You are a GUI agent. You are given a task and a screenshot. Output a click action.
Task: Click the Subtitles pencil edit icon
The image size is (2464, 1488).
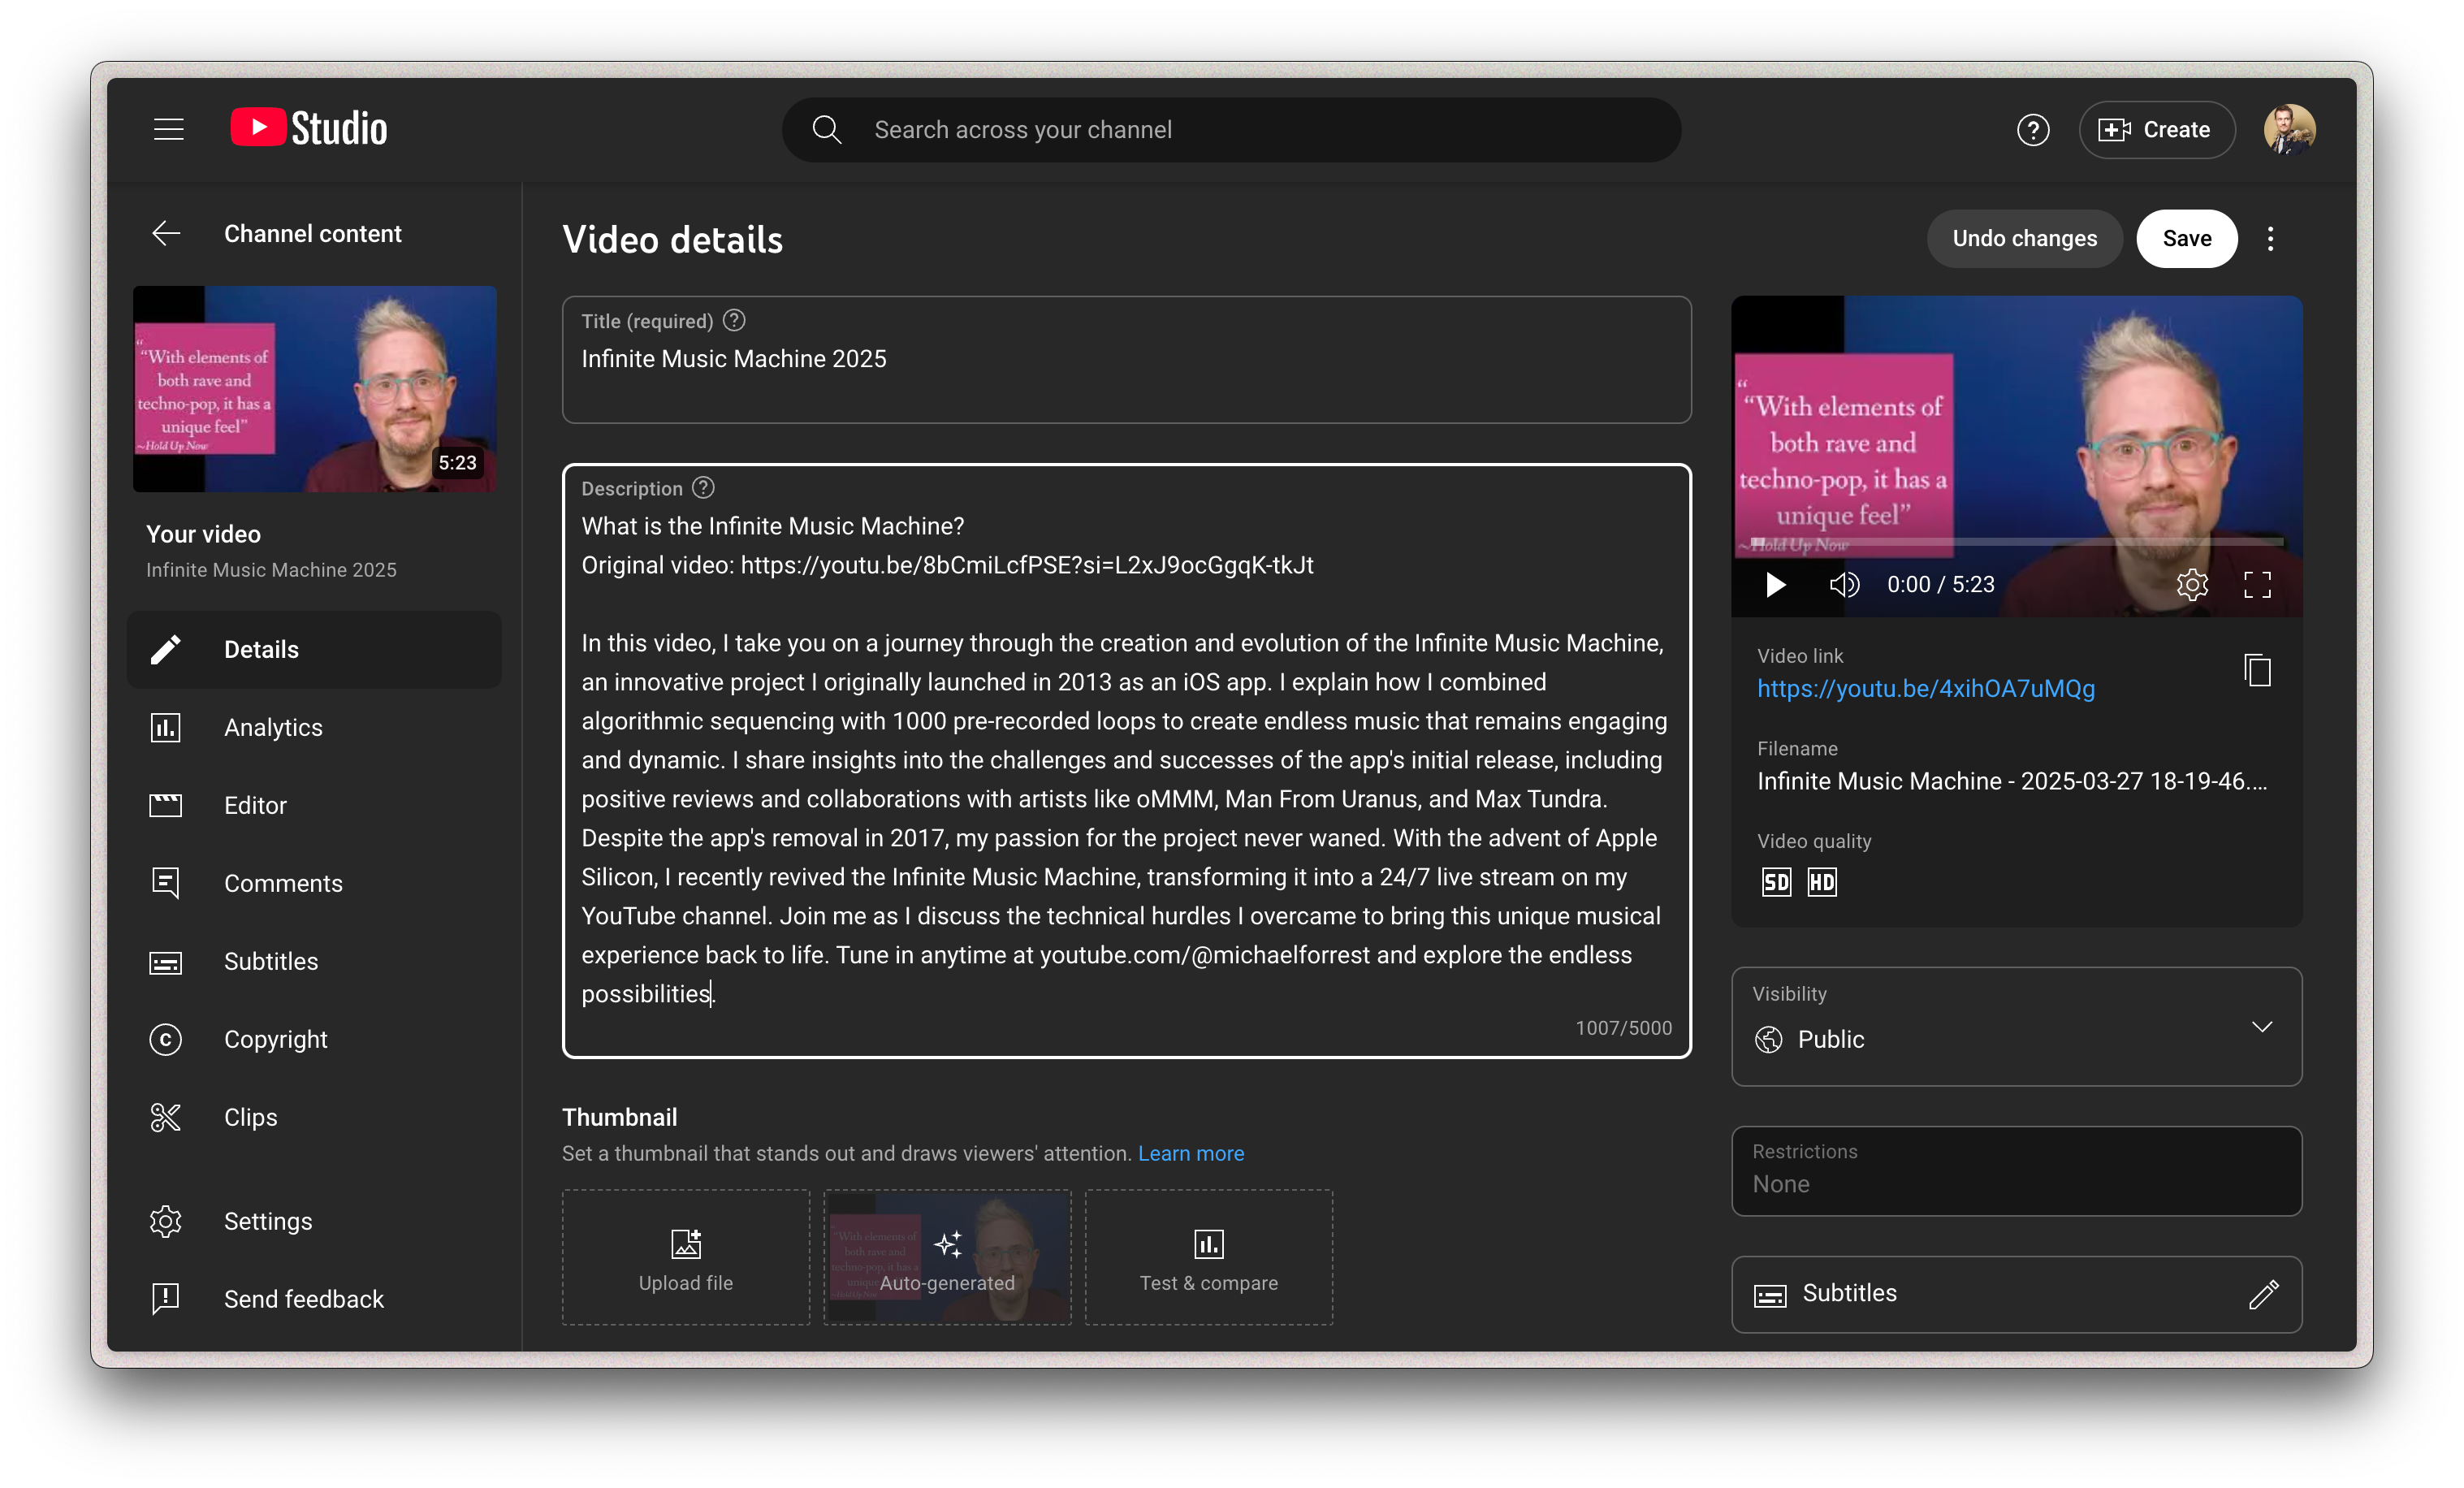(x=2263, y=1294)
